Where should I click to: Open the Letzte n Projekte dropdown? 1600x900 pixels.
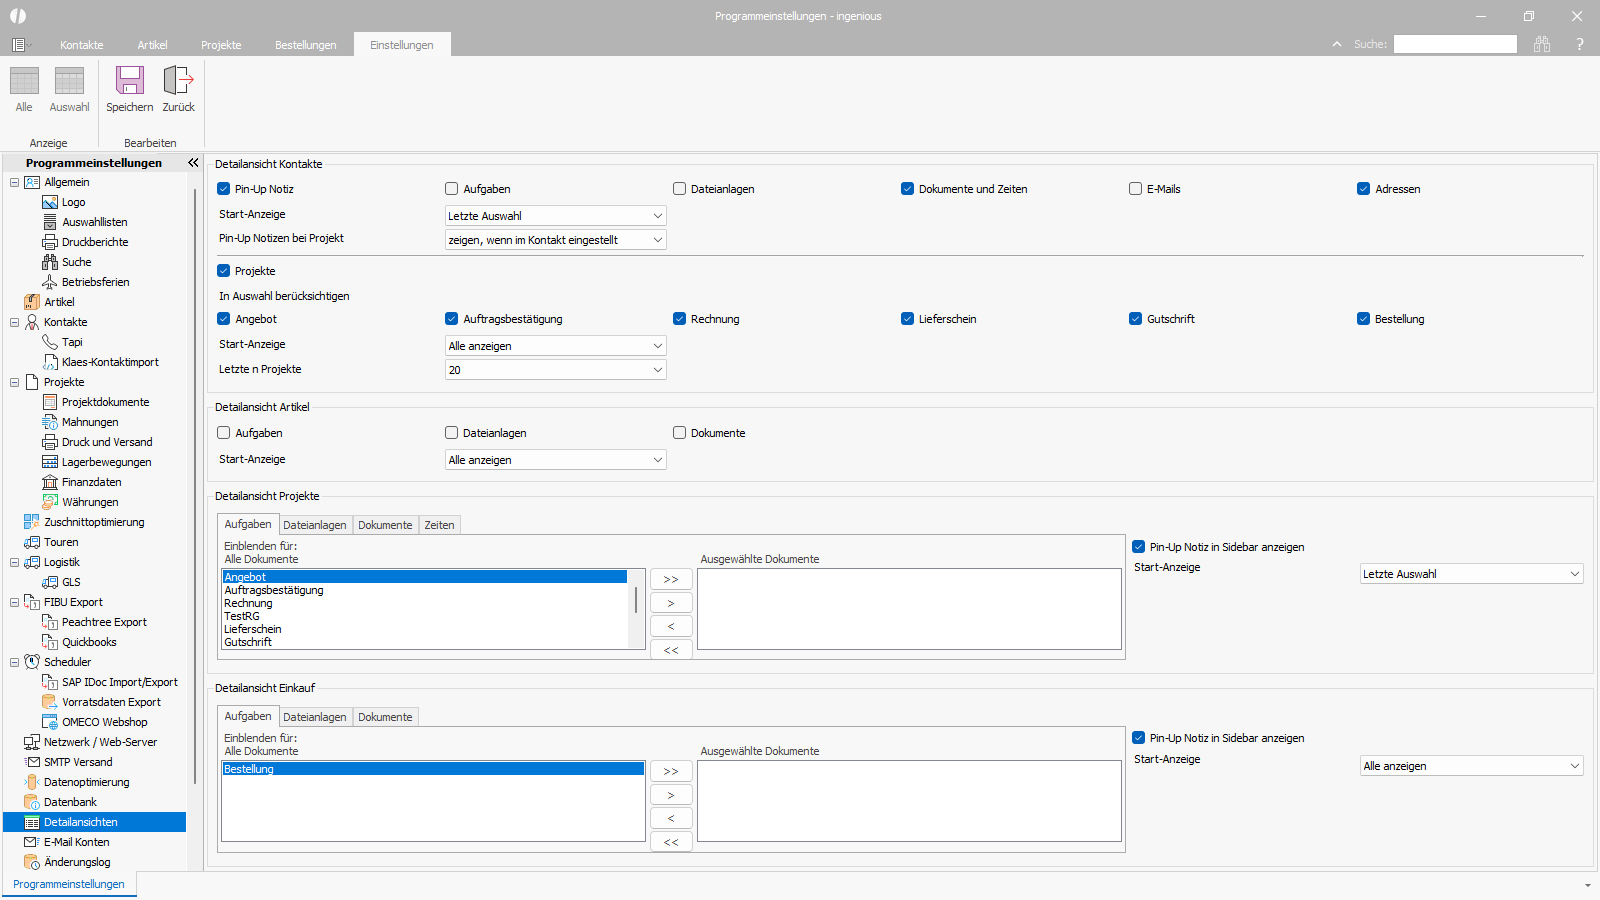tap(657, 370)
